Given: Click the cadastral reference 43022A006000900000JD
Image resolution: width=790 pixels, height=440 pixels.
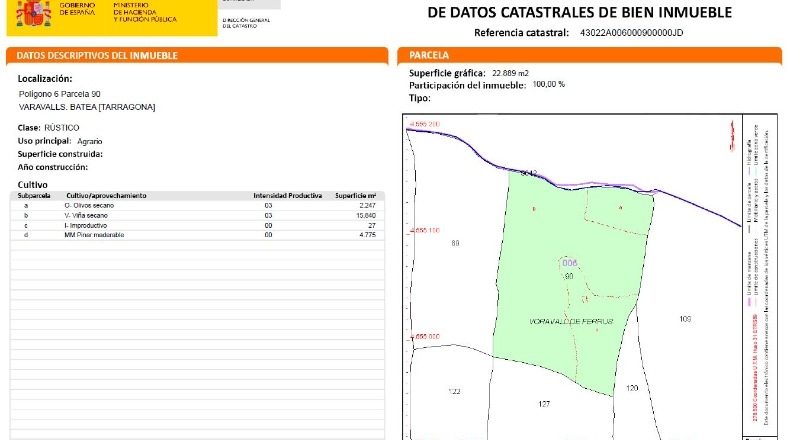Looking at the screenshot, I should (631, 33).
